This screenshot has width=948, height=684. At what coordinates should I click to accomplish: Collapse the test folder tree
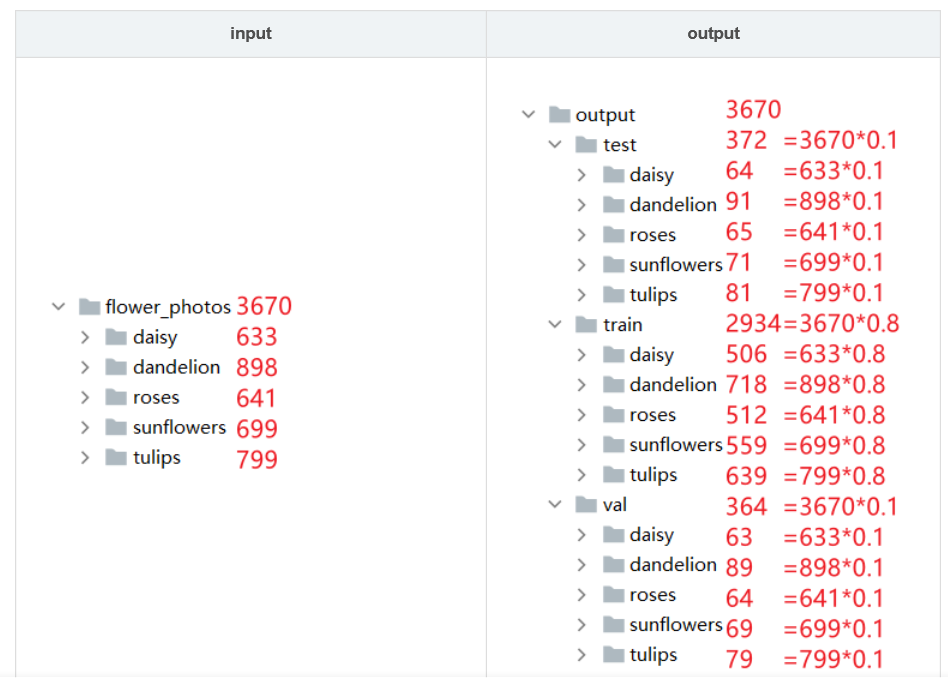[556, 144]
